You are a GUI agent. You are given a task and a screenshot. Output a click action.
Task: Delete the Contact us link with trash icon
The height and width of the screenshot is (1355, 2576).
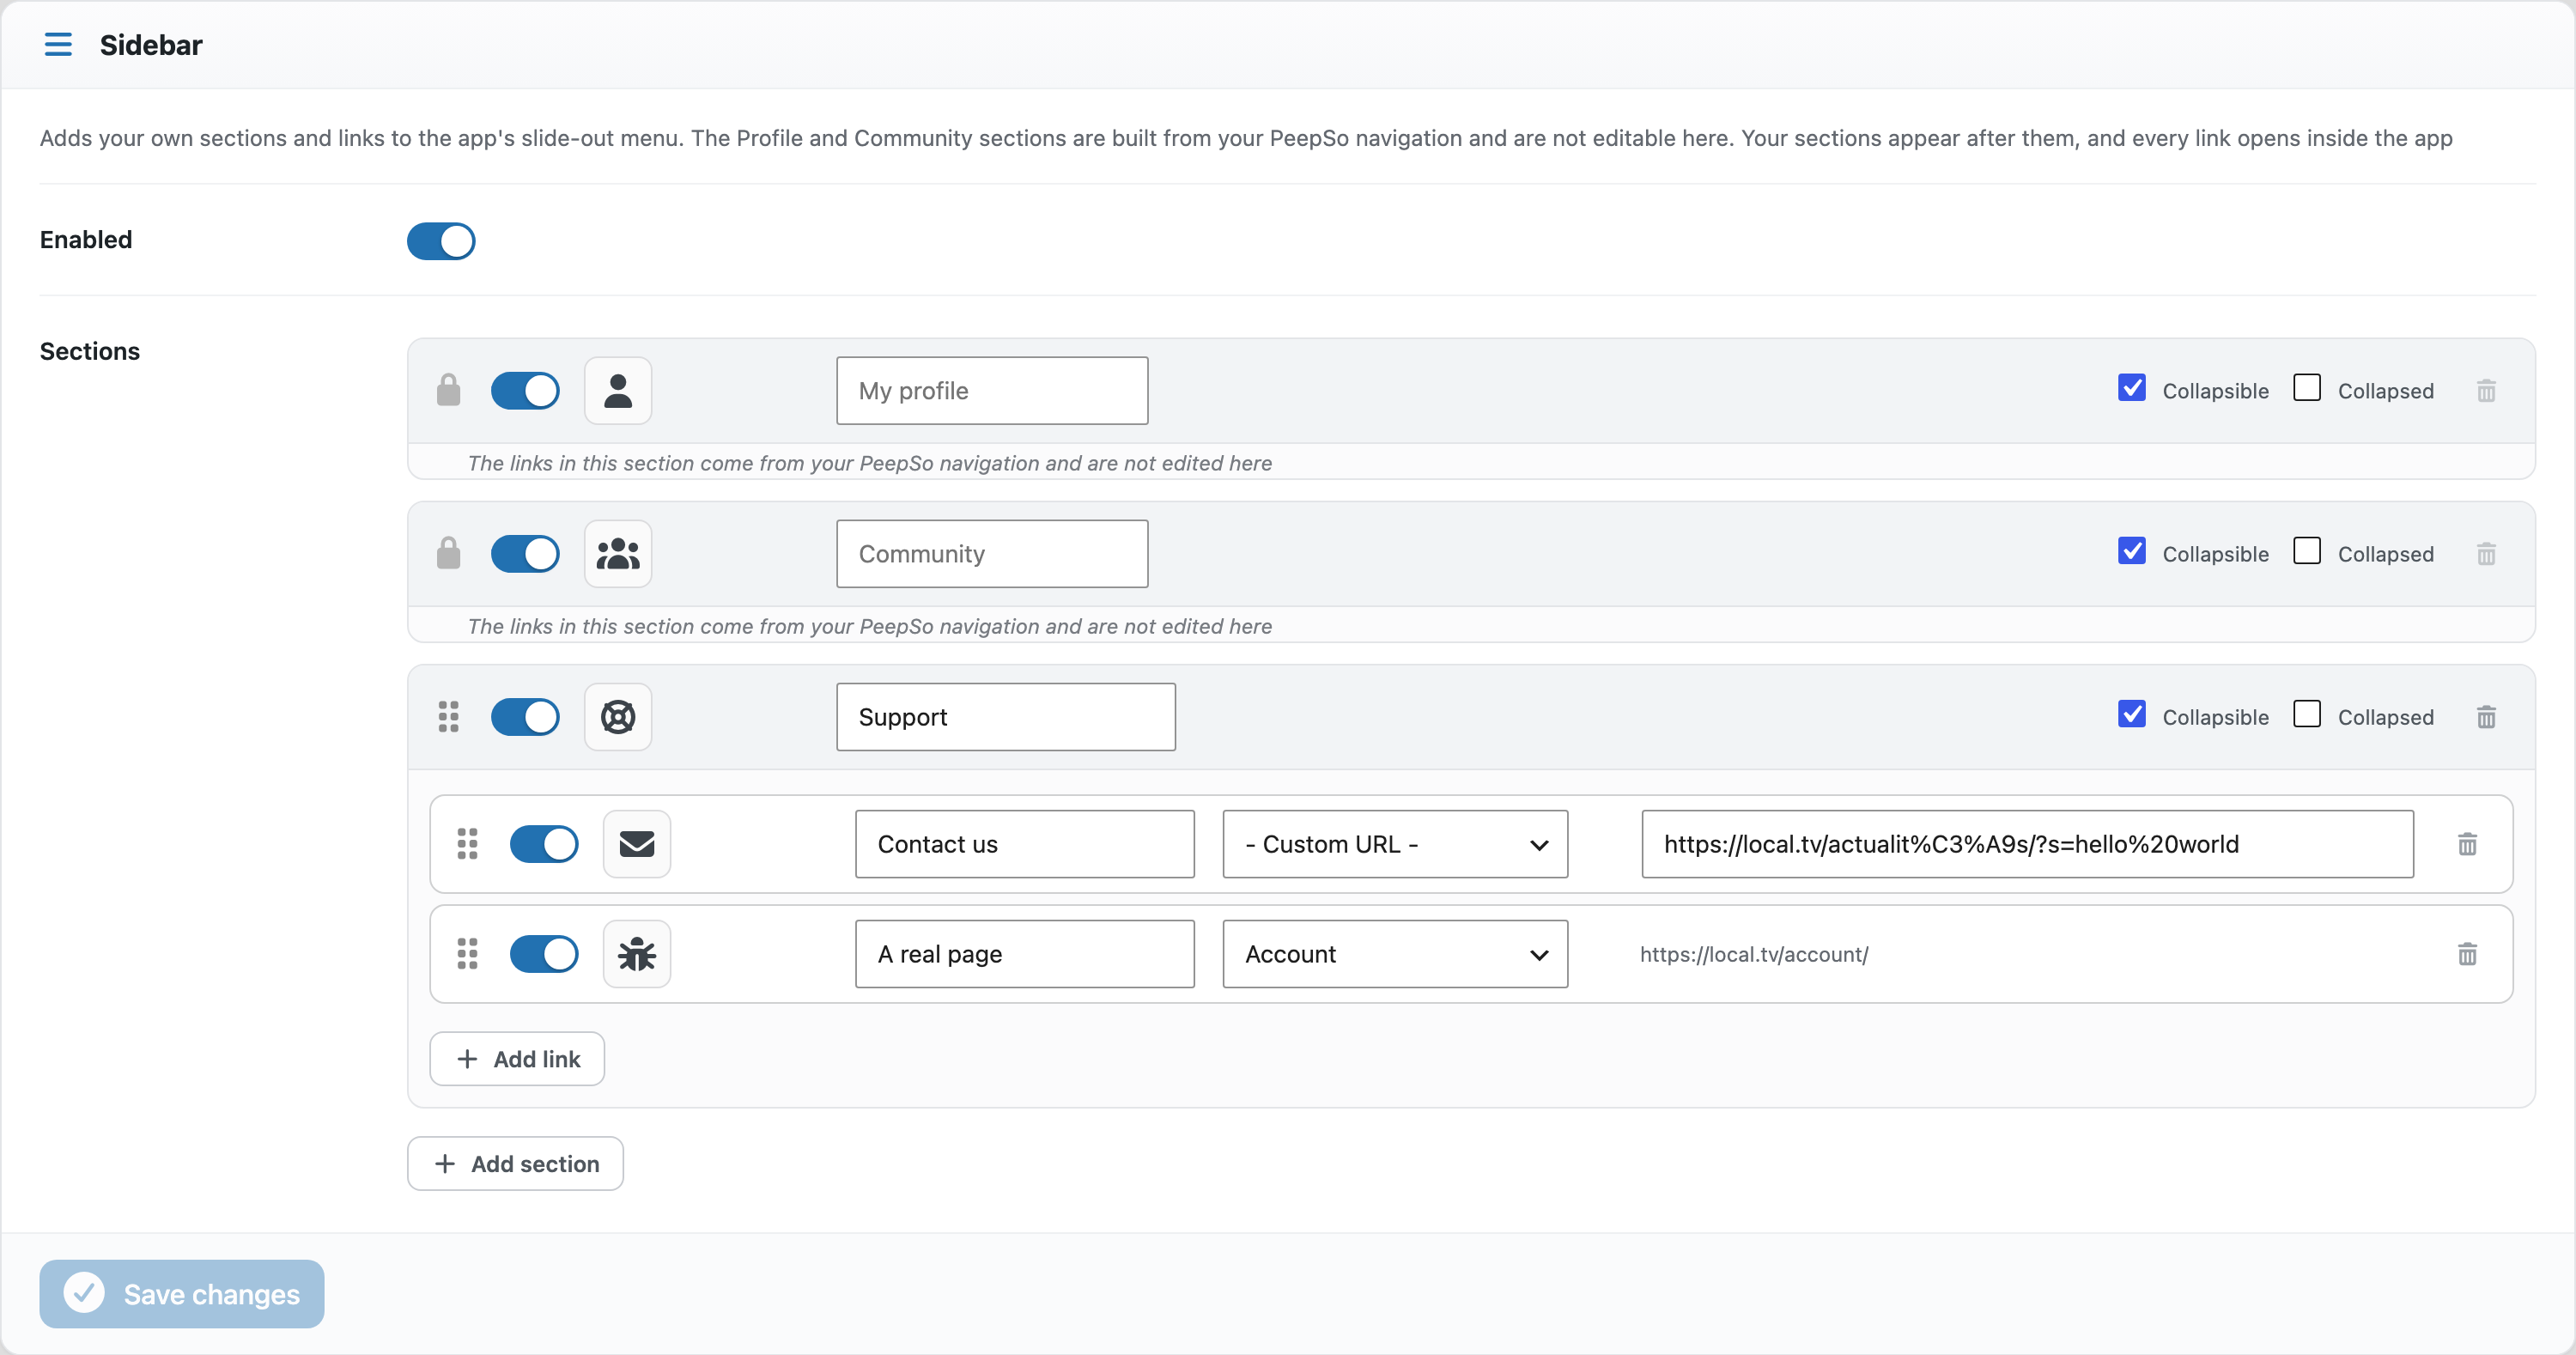2467,843
